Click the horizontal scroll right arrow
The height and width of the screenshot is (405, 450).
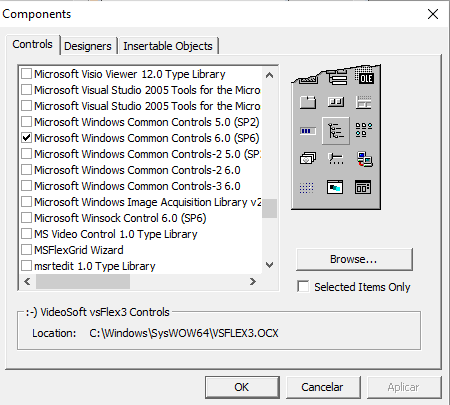(253, 282)
